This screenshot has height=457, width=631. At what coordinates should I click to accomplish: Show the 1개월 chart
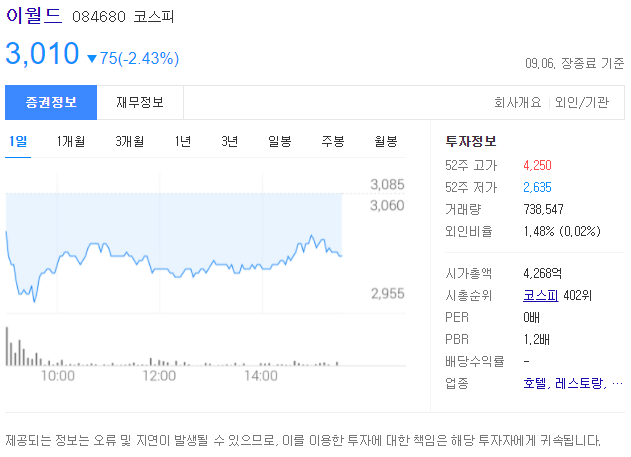70,141
